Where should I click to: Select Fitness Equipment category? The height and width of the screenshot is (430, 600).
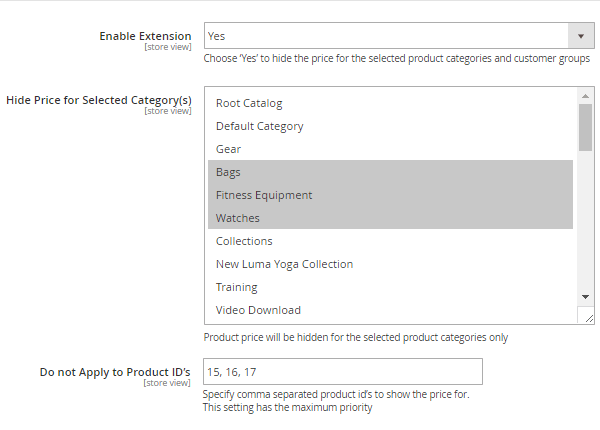click(264, 195)
